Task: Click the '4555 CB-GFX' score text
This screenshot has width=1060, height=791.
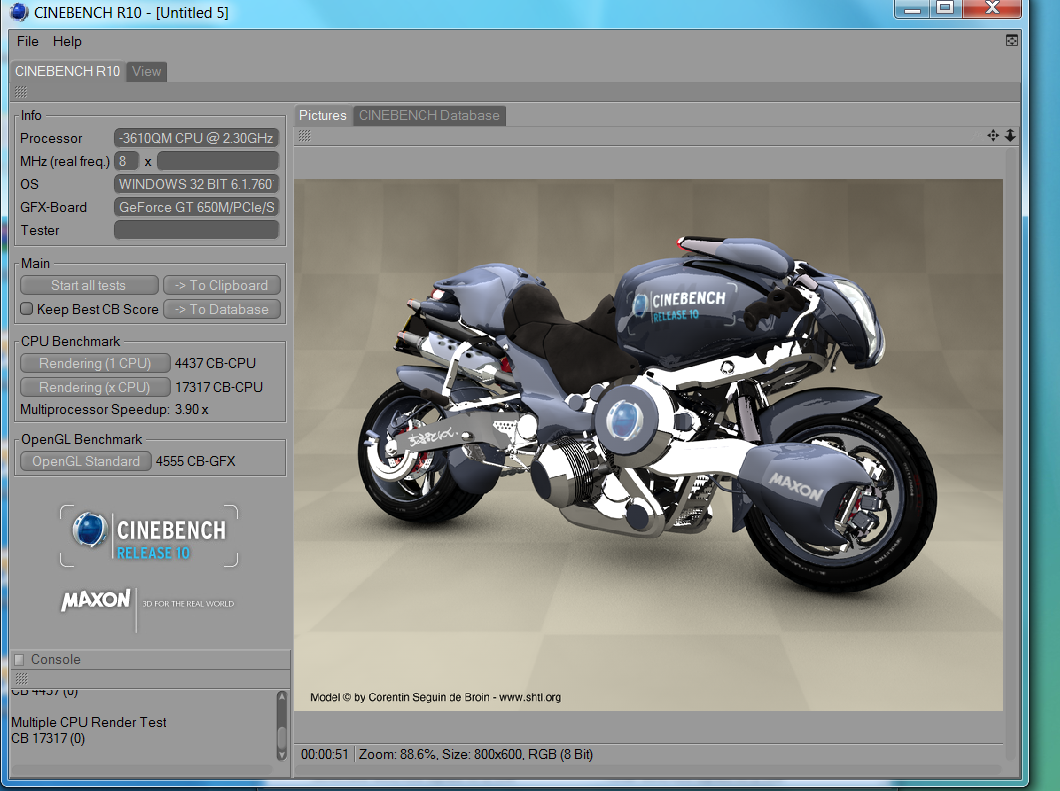Action: [x=195, y=461]
